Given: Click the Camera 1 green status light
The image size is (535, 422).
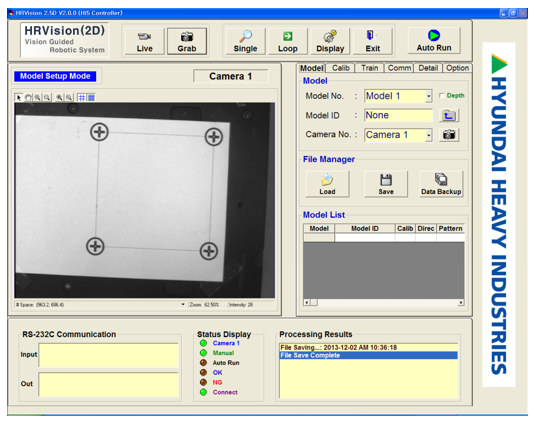Looking at the screenshot, I should click(x=203, y=343).
